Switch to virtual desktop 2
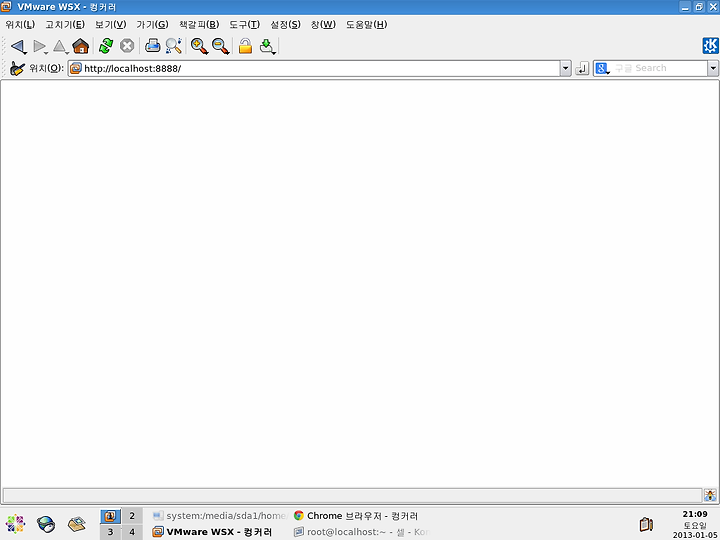The image size is (720, 540). pos(132,516)
